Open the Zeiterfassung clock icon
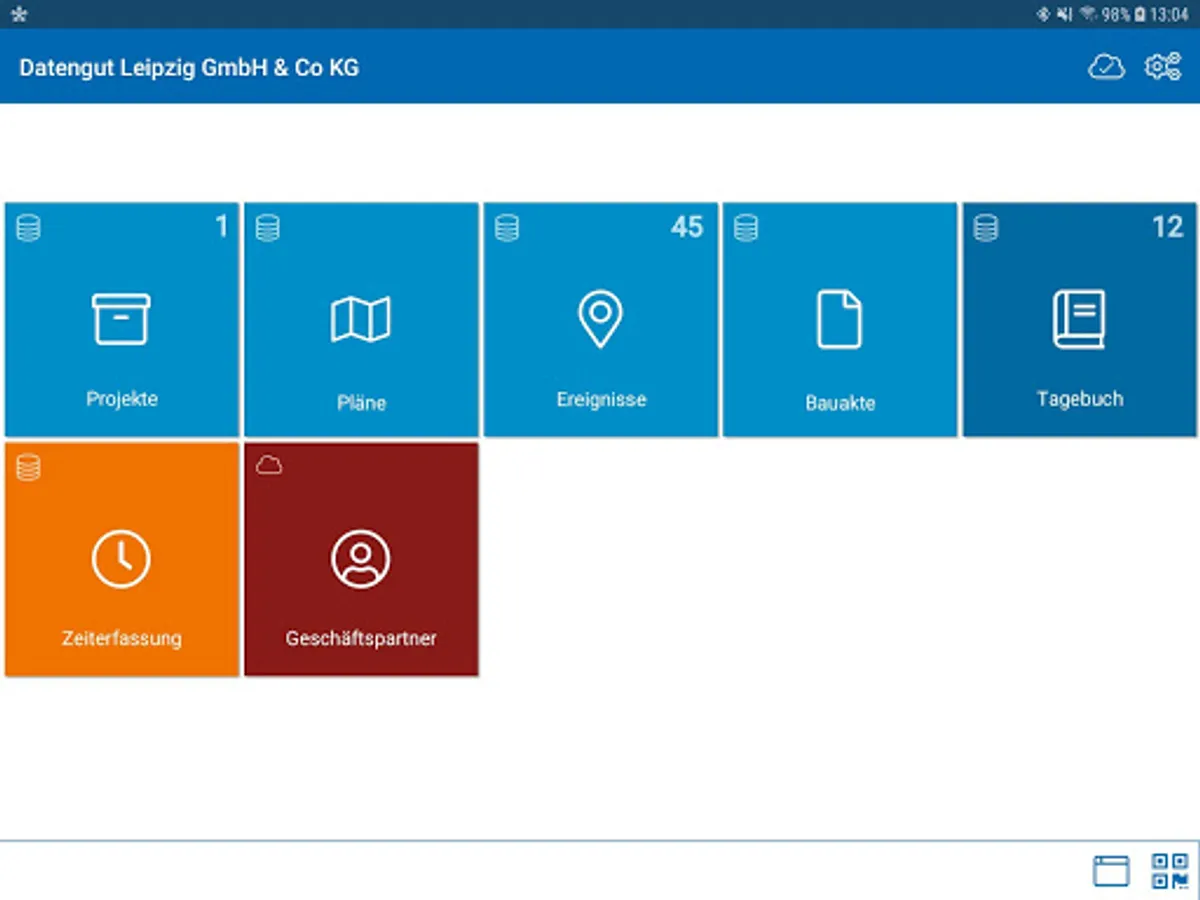The image size is (1200, 900). (x=121, y=559)
